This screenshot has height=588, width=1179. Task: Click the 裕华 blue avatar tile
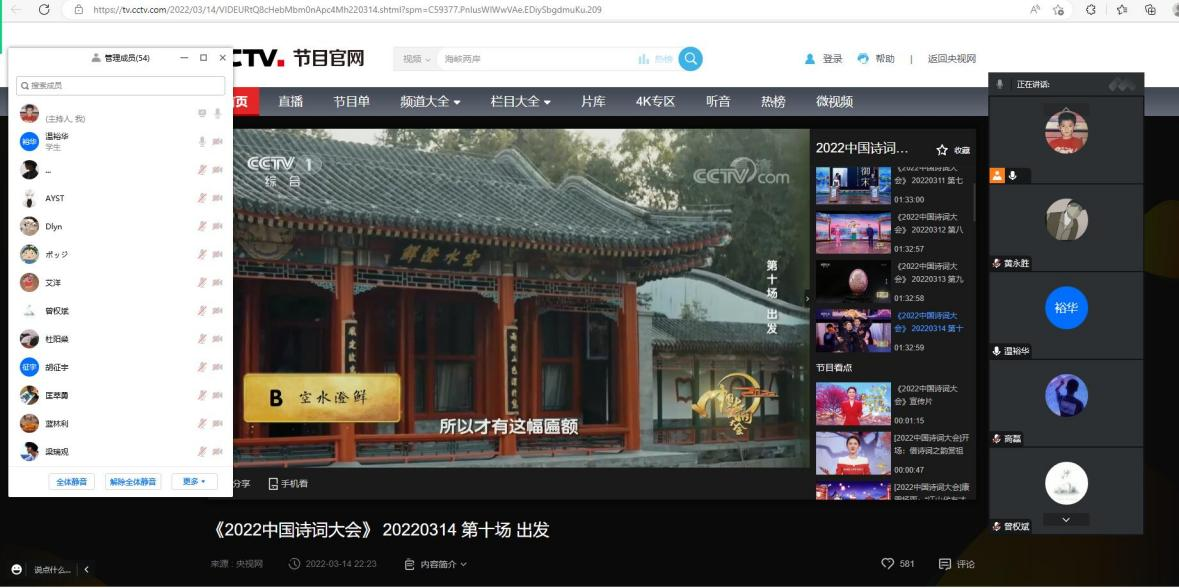coord(1066,308)
